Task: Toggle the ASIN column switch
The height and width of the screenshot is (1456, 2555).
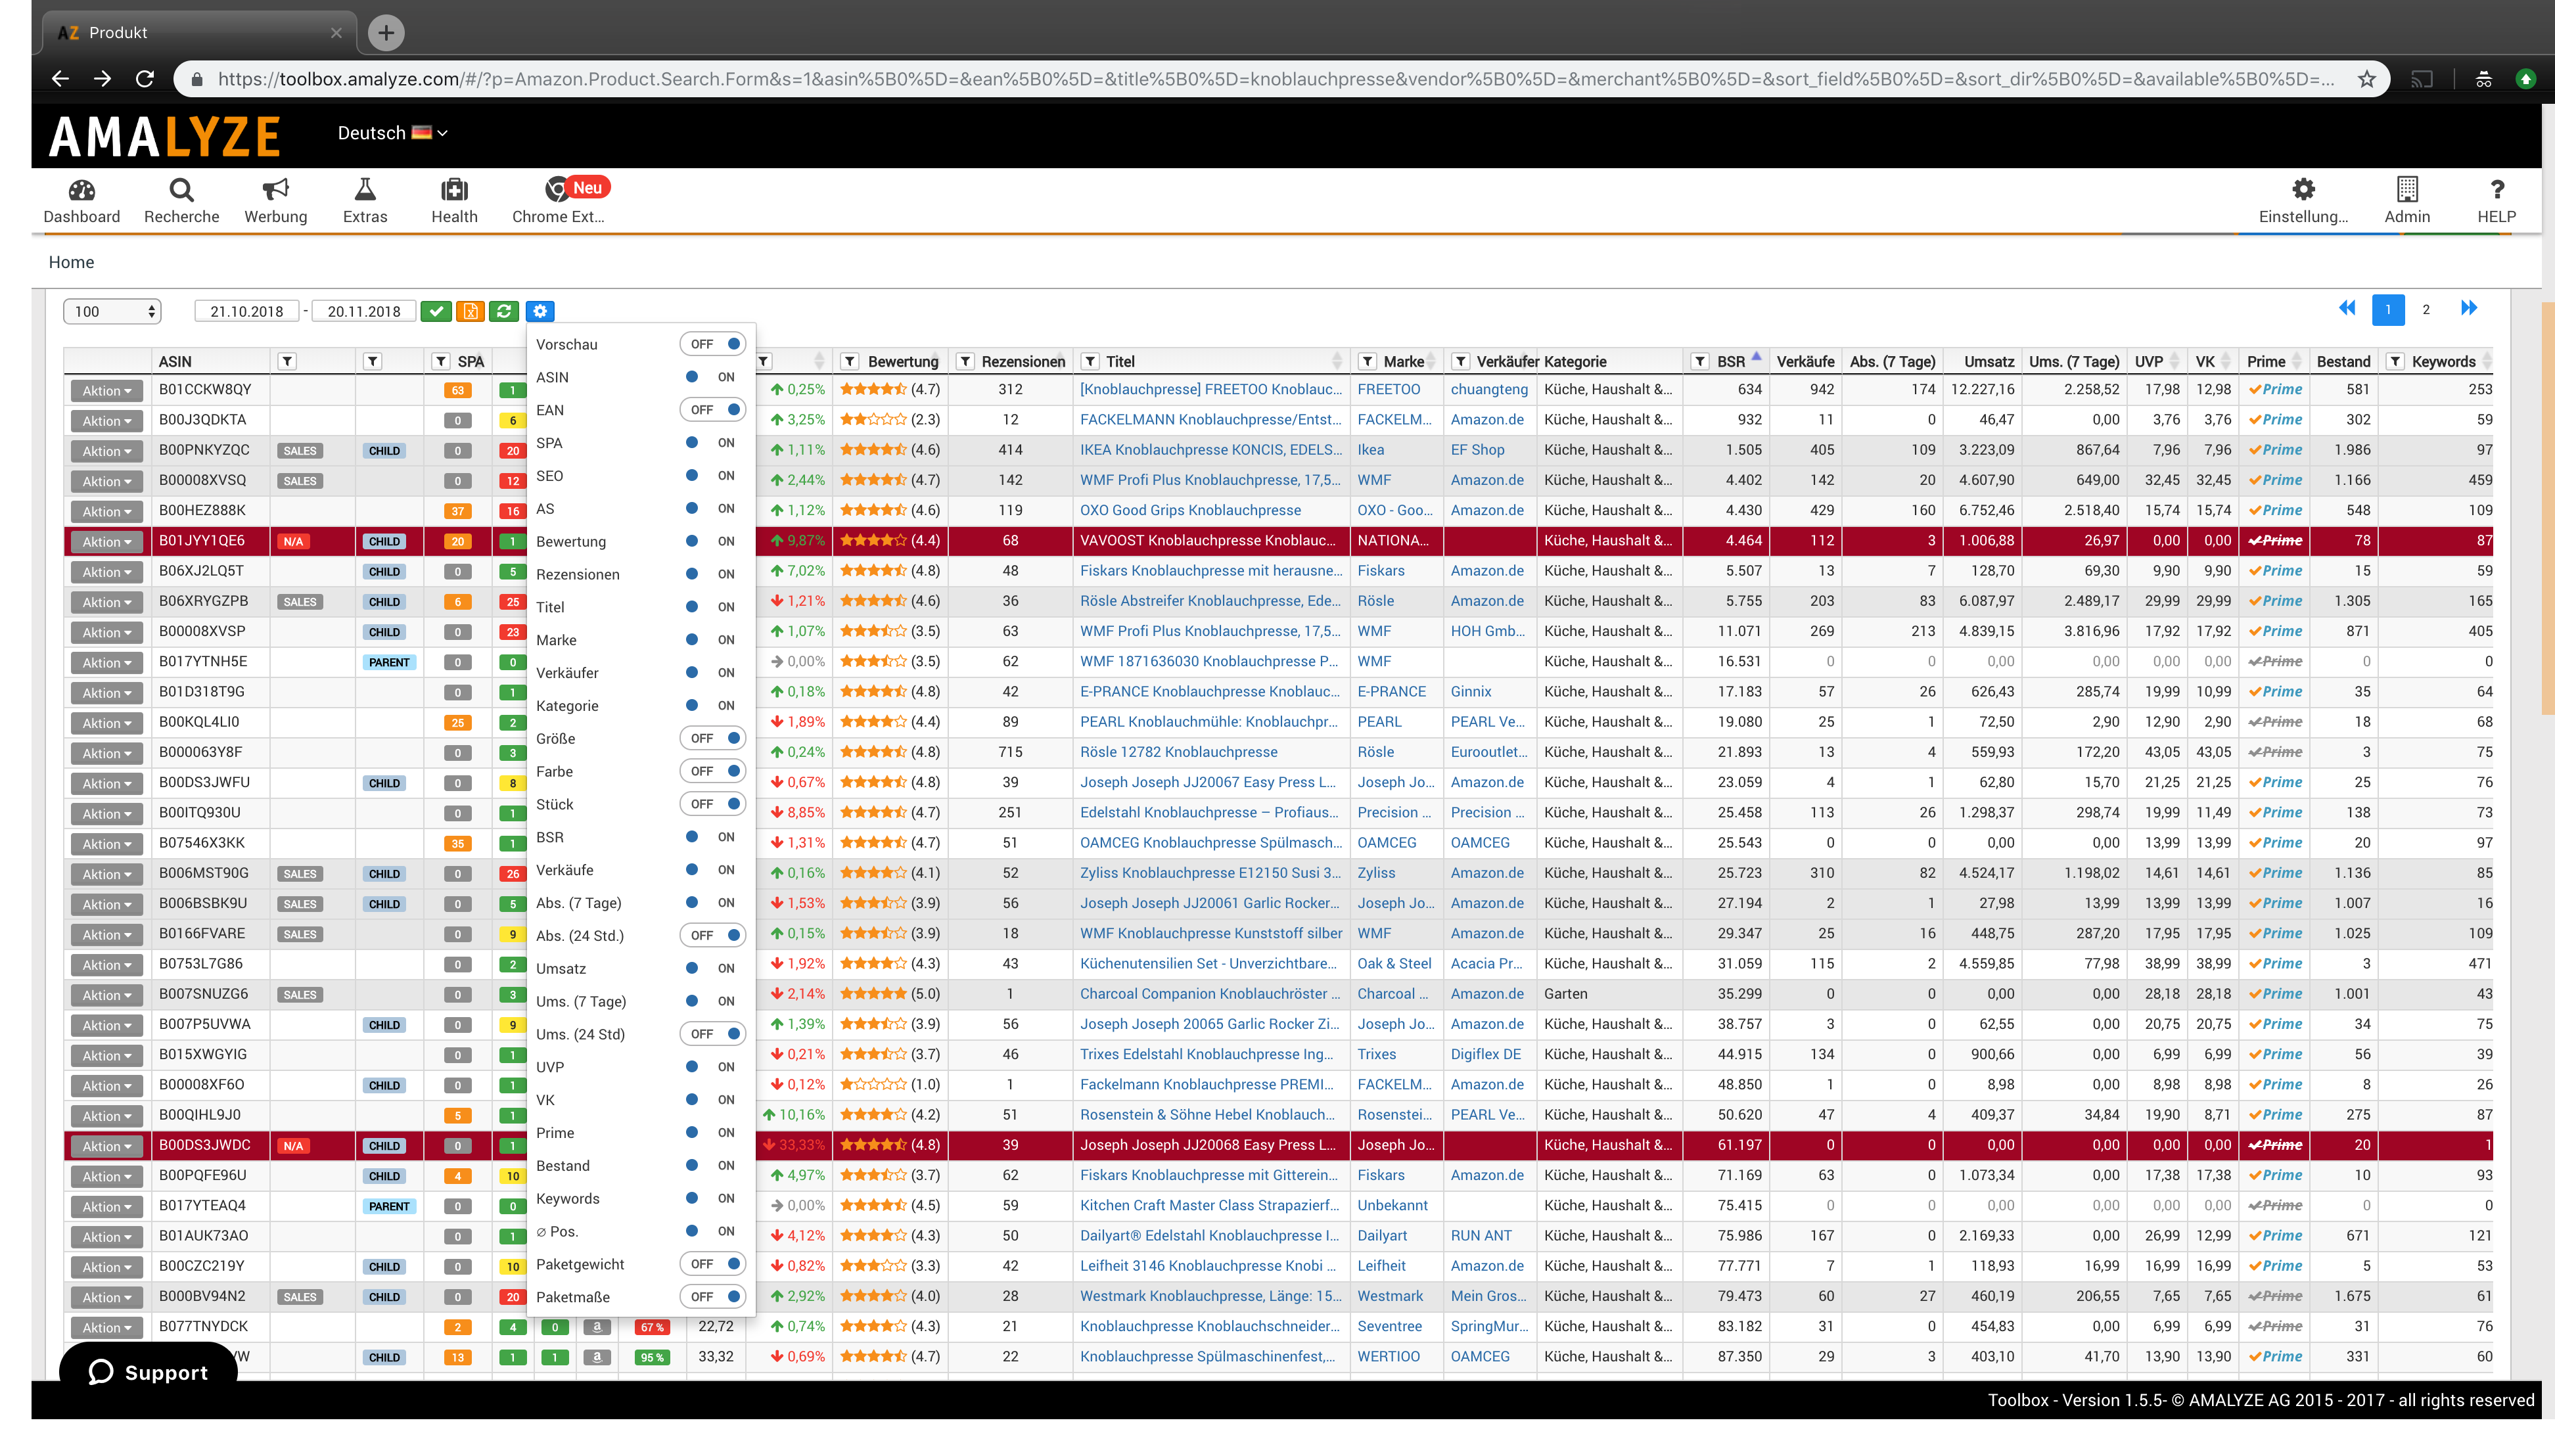Action: (713, 377)
